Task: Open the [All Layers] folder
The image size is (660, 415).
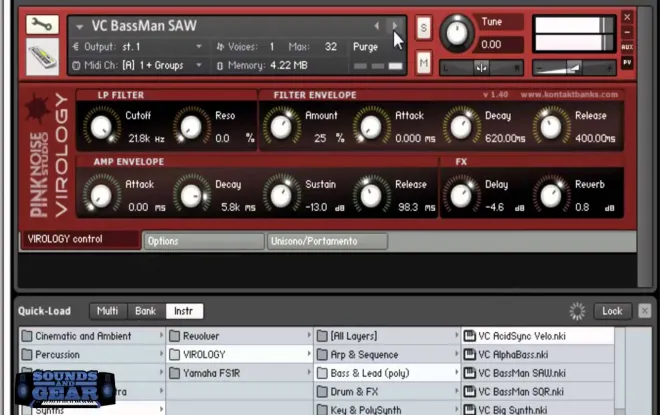Action: (x=387, y=336)
